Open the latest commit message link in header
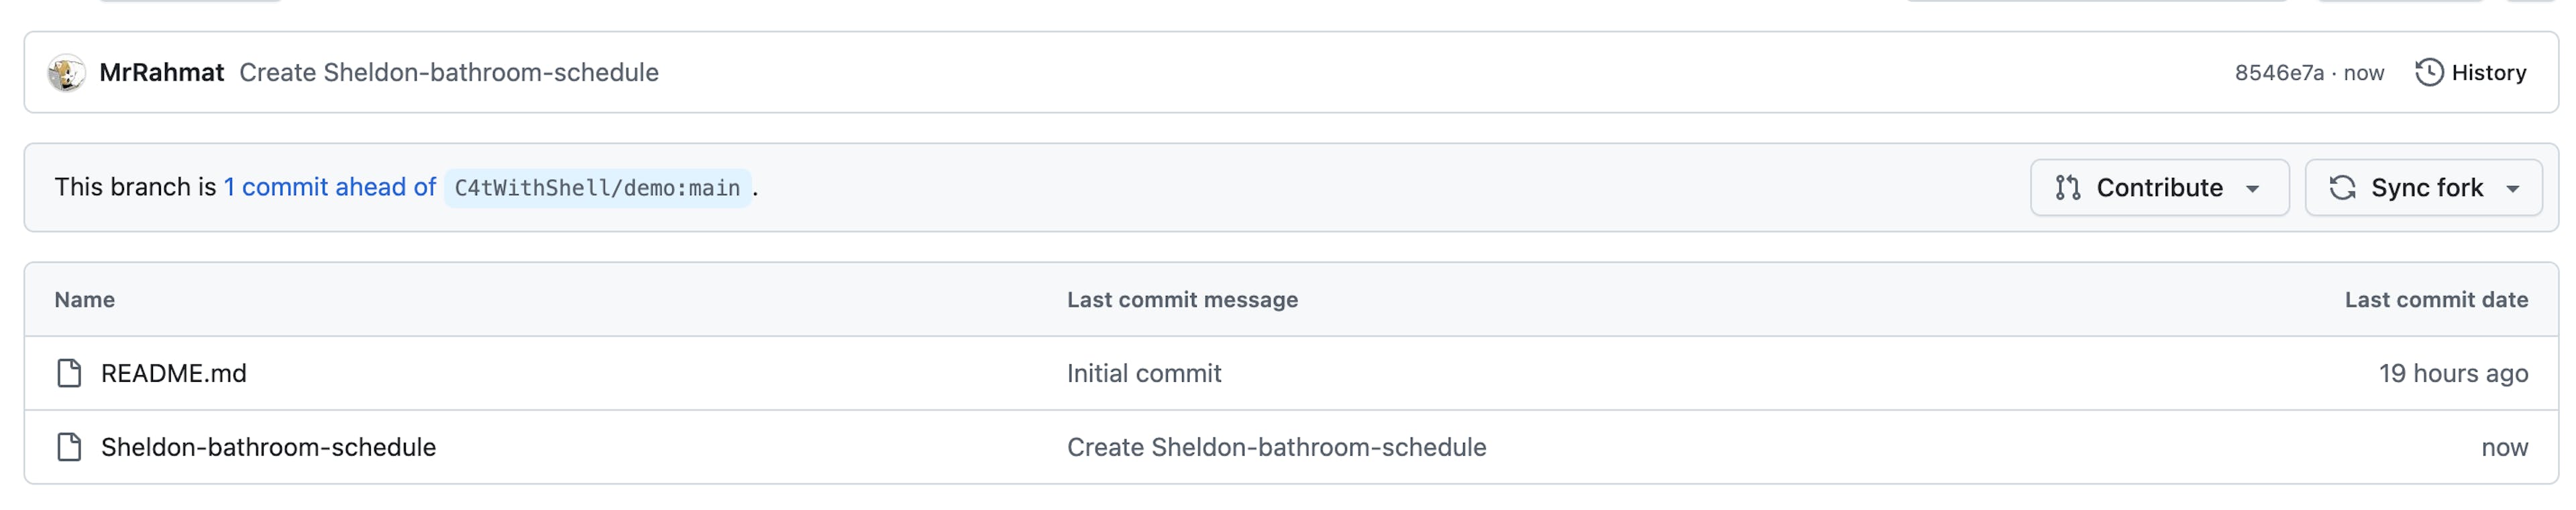 (449, 72)
